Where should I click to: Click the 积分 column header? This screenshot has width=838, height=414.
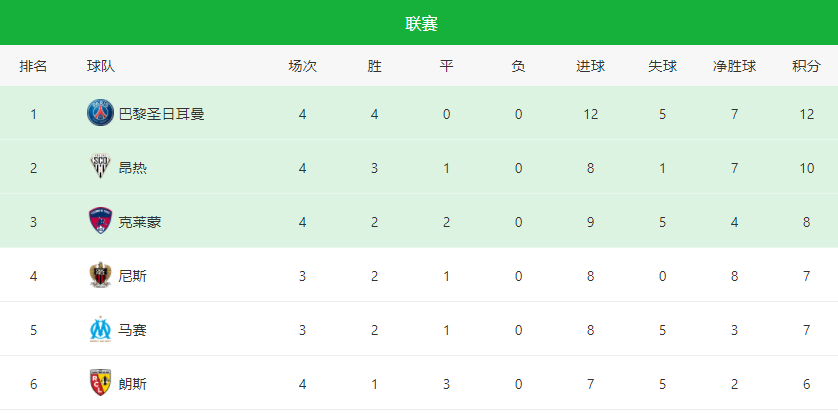[806, 66]
